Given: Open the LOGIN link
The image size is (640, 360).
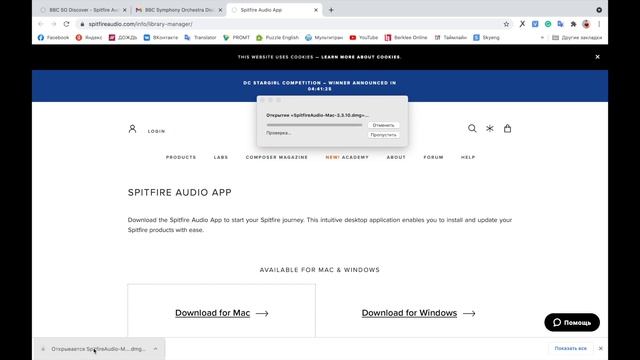Looking at the screenshot, I should (x=156, y=131).
